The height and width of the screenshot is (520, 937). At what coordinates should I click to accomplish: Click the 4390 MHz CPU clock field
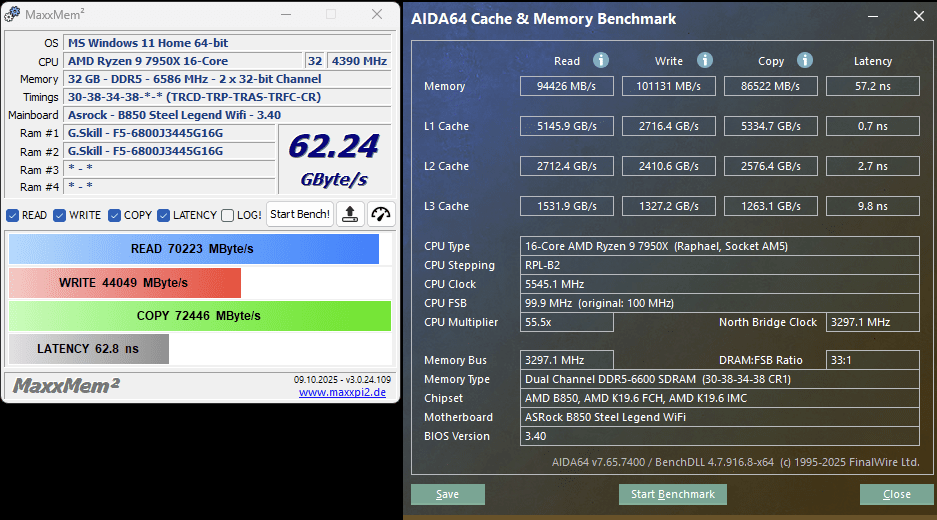pyautogui.click(x=359, y=61)
